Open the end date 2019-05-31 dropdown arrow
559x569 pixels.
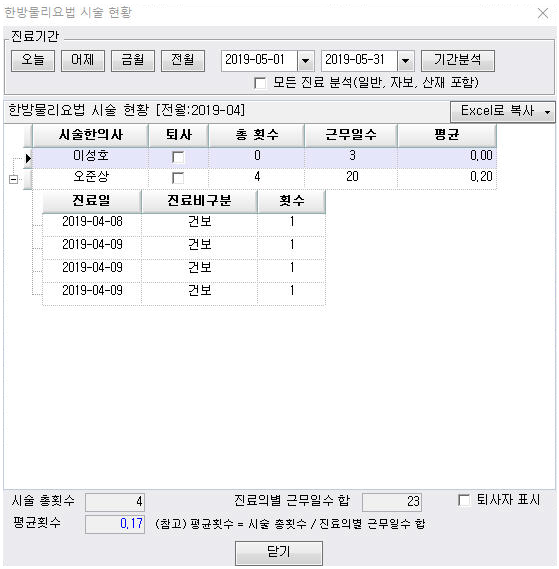(405, 61)
